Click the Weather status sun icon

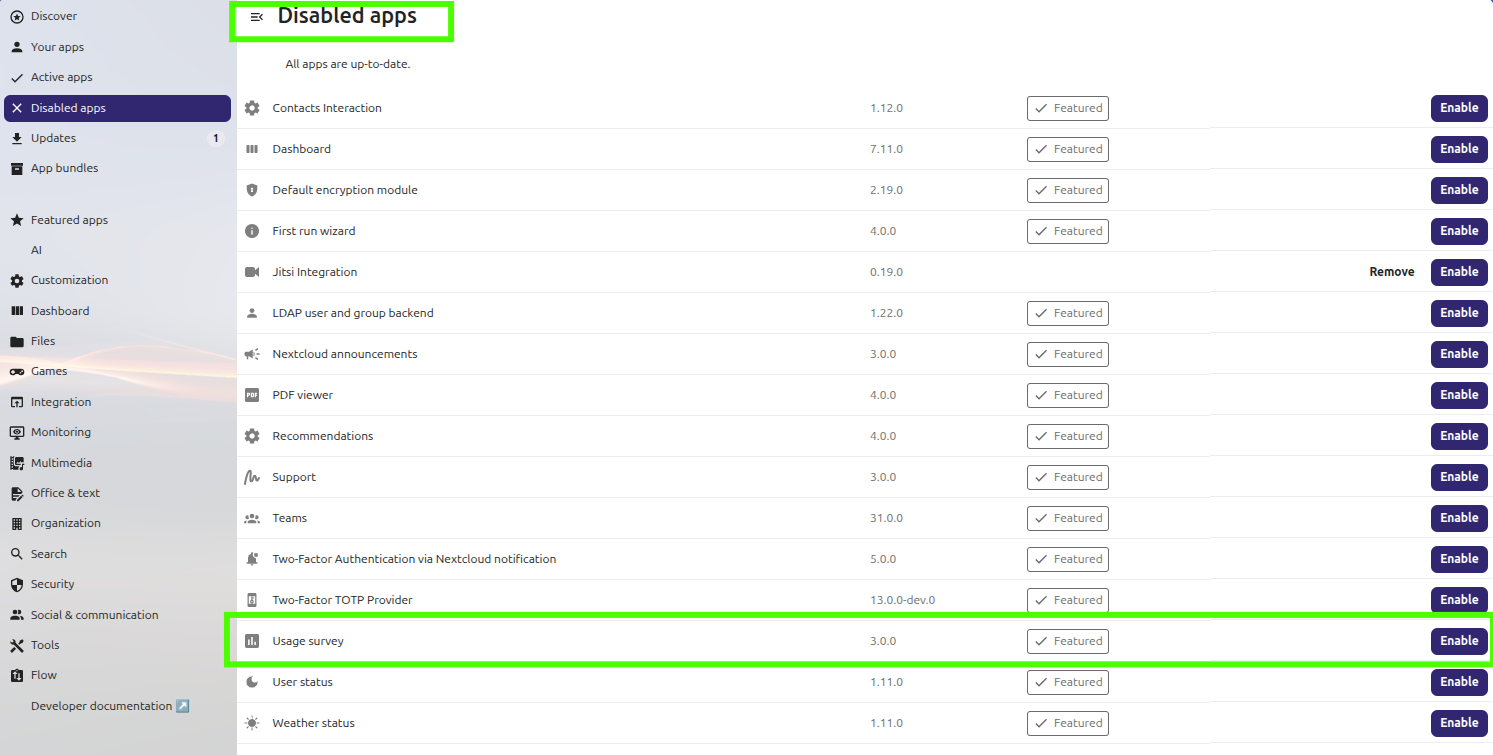[x=252, y=723]
